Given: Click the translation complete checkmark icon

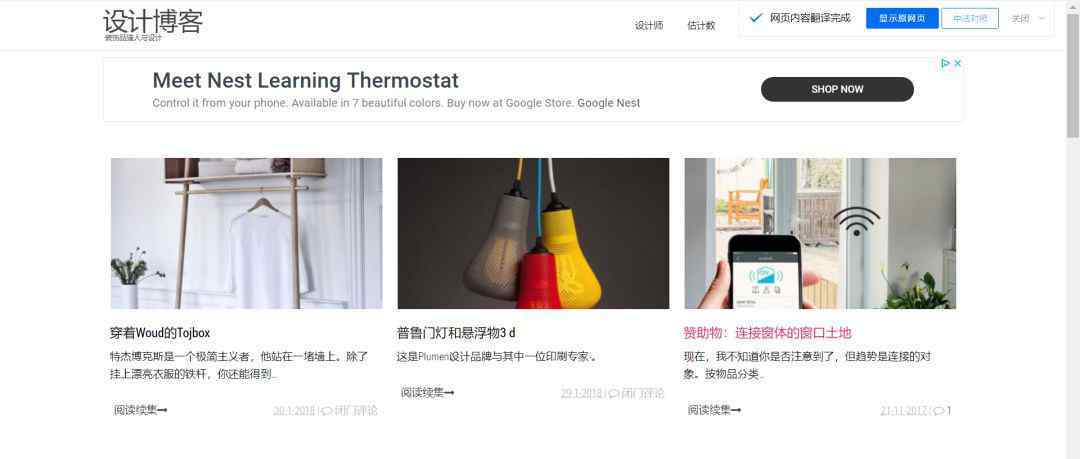Looking at the screenshot, I should click(756, 18).
